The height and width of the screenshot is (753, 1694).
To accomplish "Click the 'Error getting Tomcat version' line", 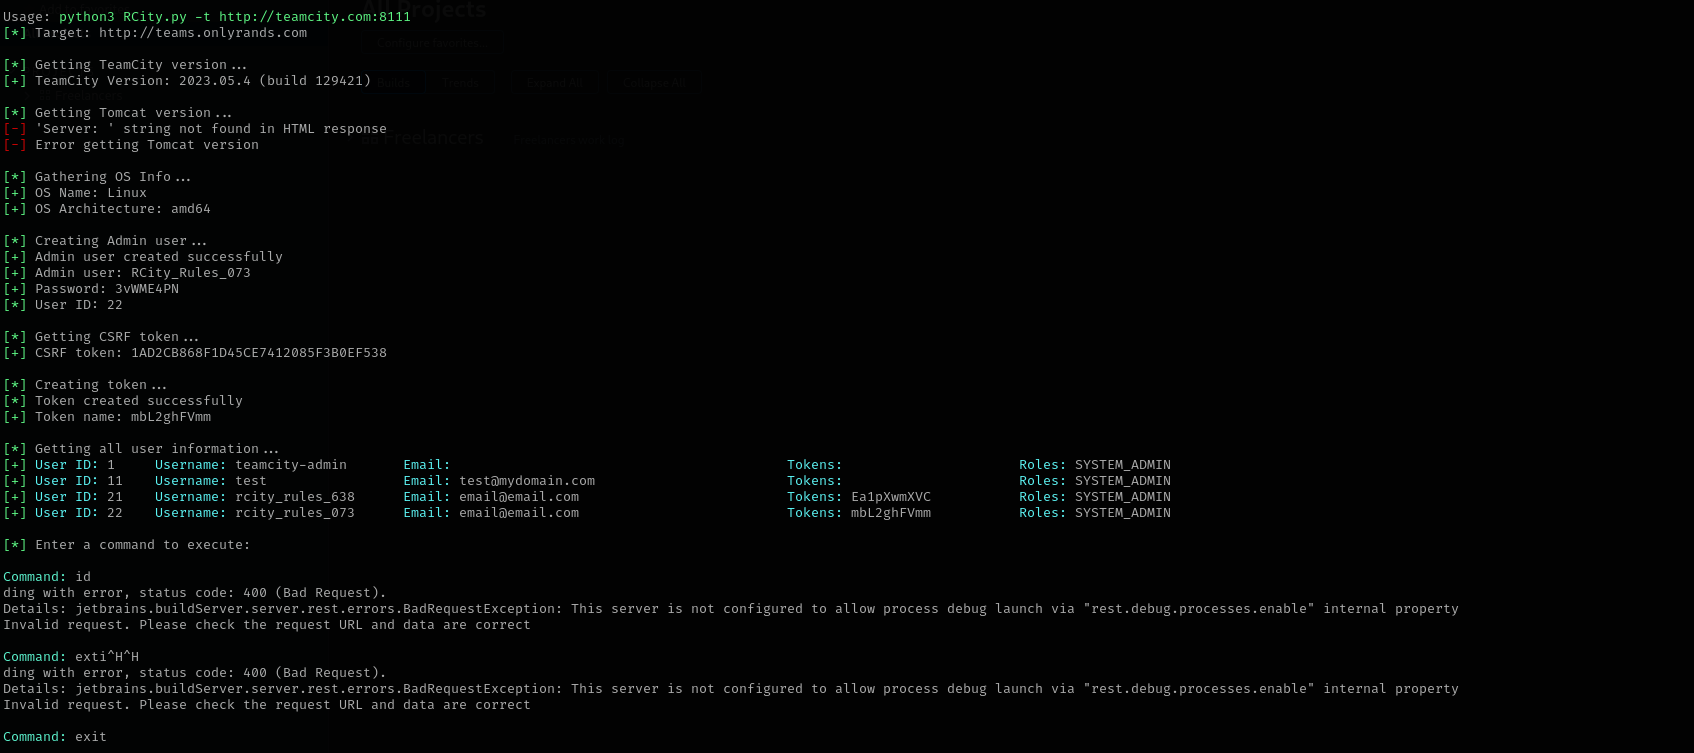I will [x=131, y=145].
